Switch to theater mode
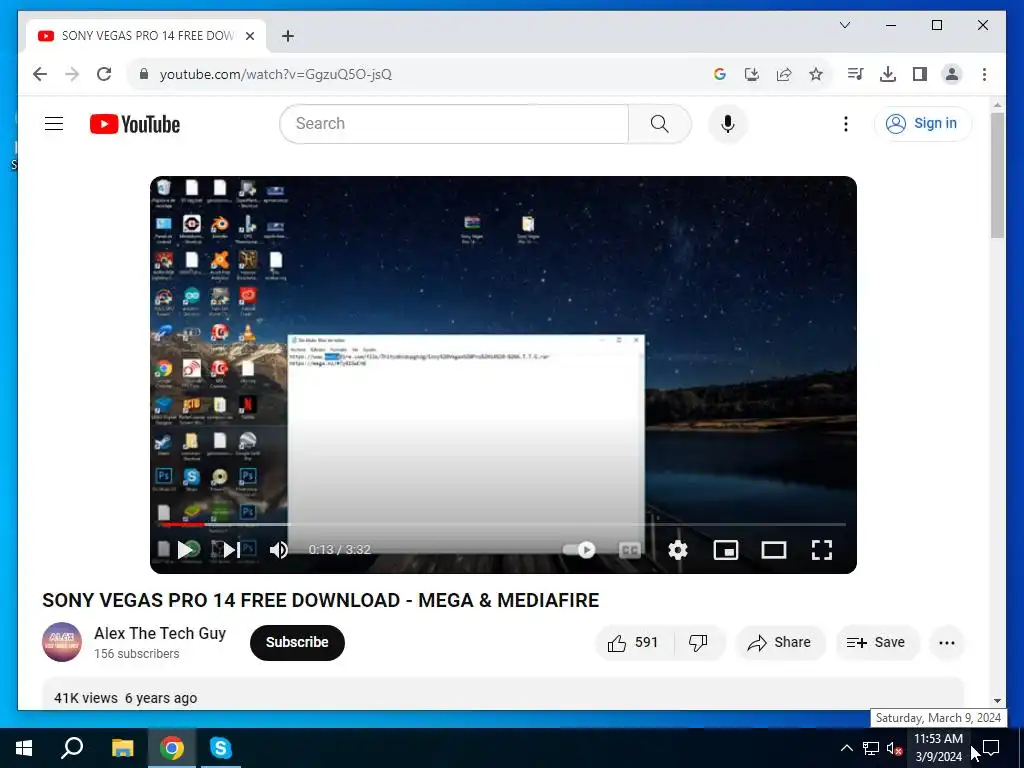1024x768 pixels. coord(774,550)
